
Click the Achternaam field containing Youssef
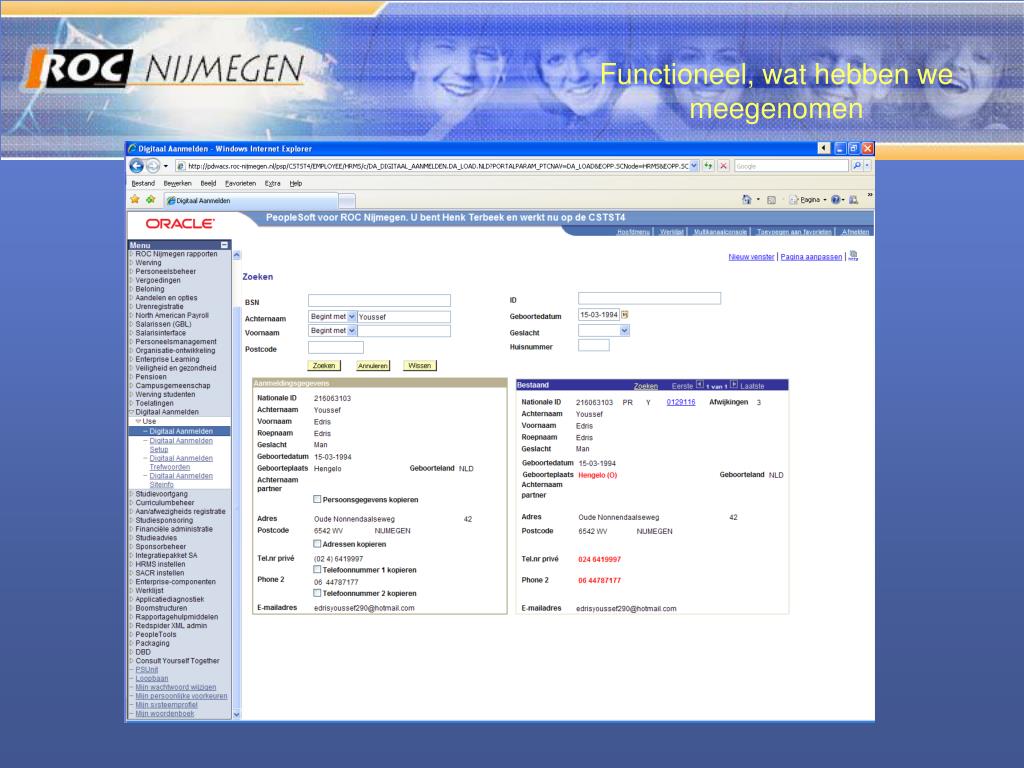point(403,317)
